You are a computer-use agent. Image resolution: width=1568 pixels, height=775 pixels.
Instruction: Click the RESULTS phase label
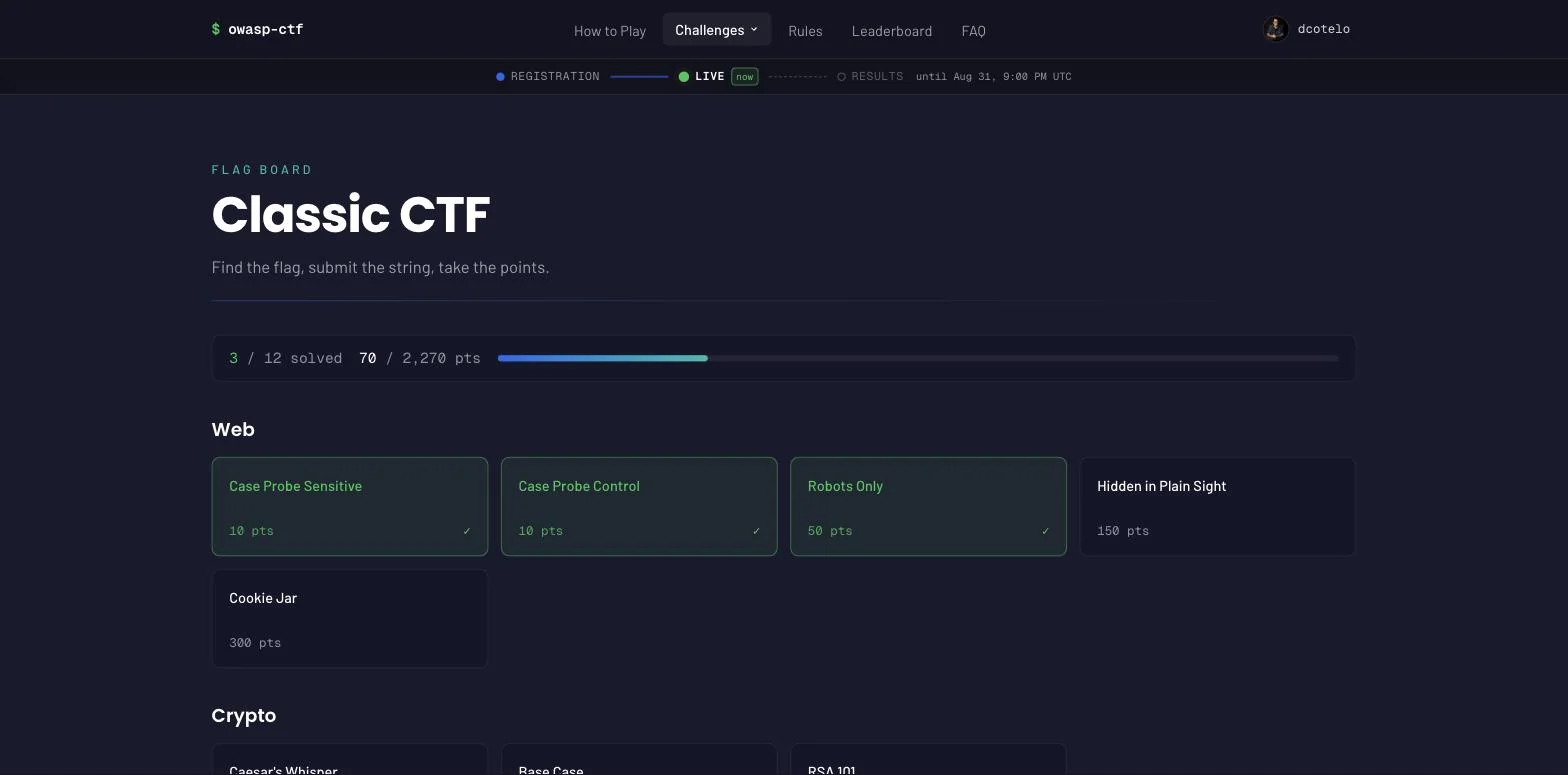tap(877, 77)
